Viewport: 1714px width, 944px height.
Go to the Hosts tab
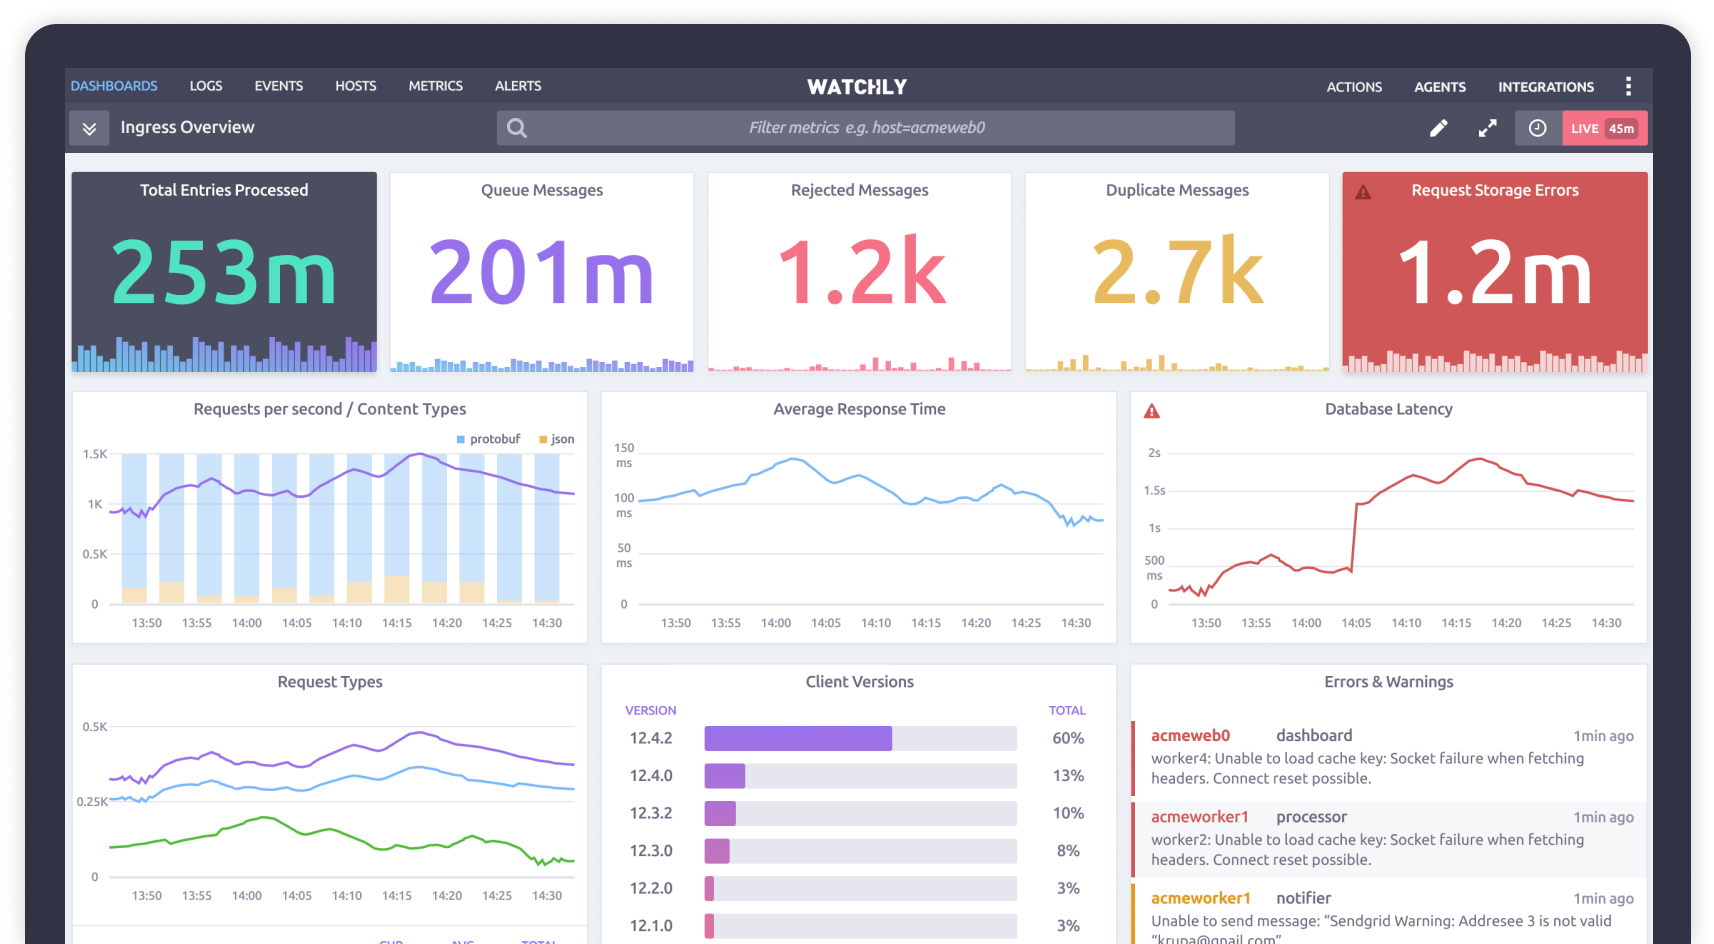click(355, 86)
